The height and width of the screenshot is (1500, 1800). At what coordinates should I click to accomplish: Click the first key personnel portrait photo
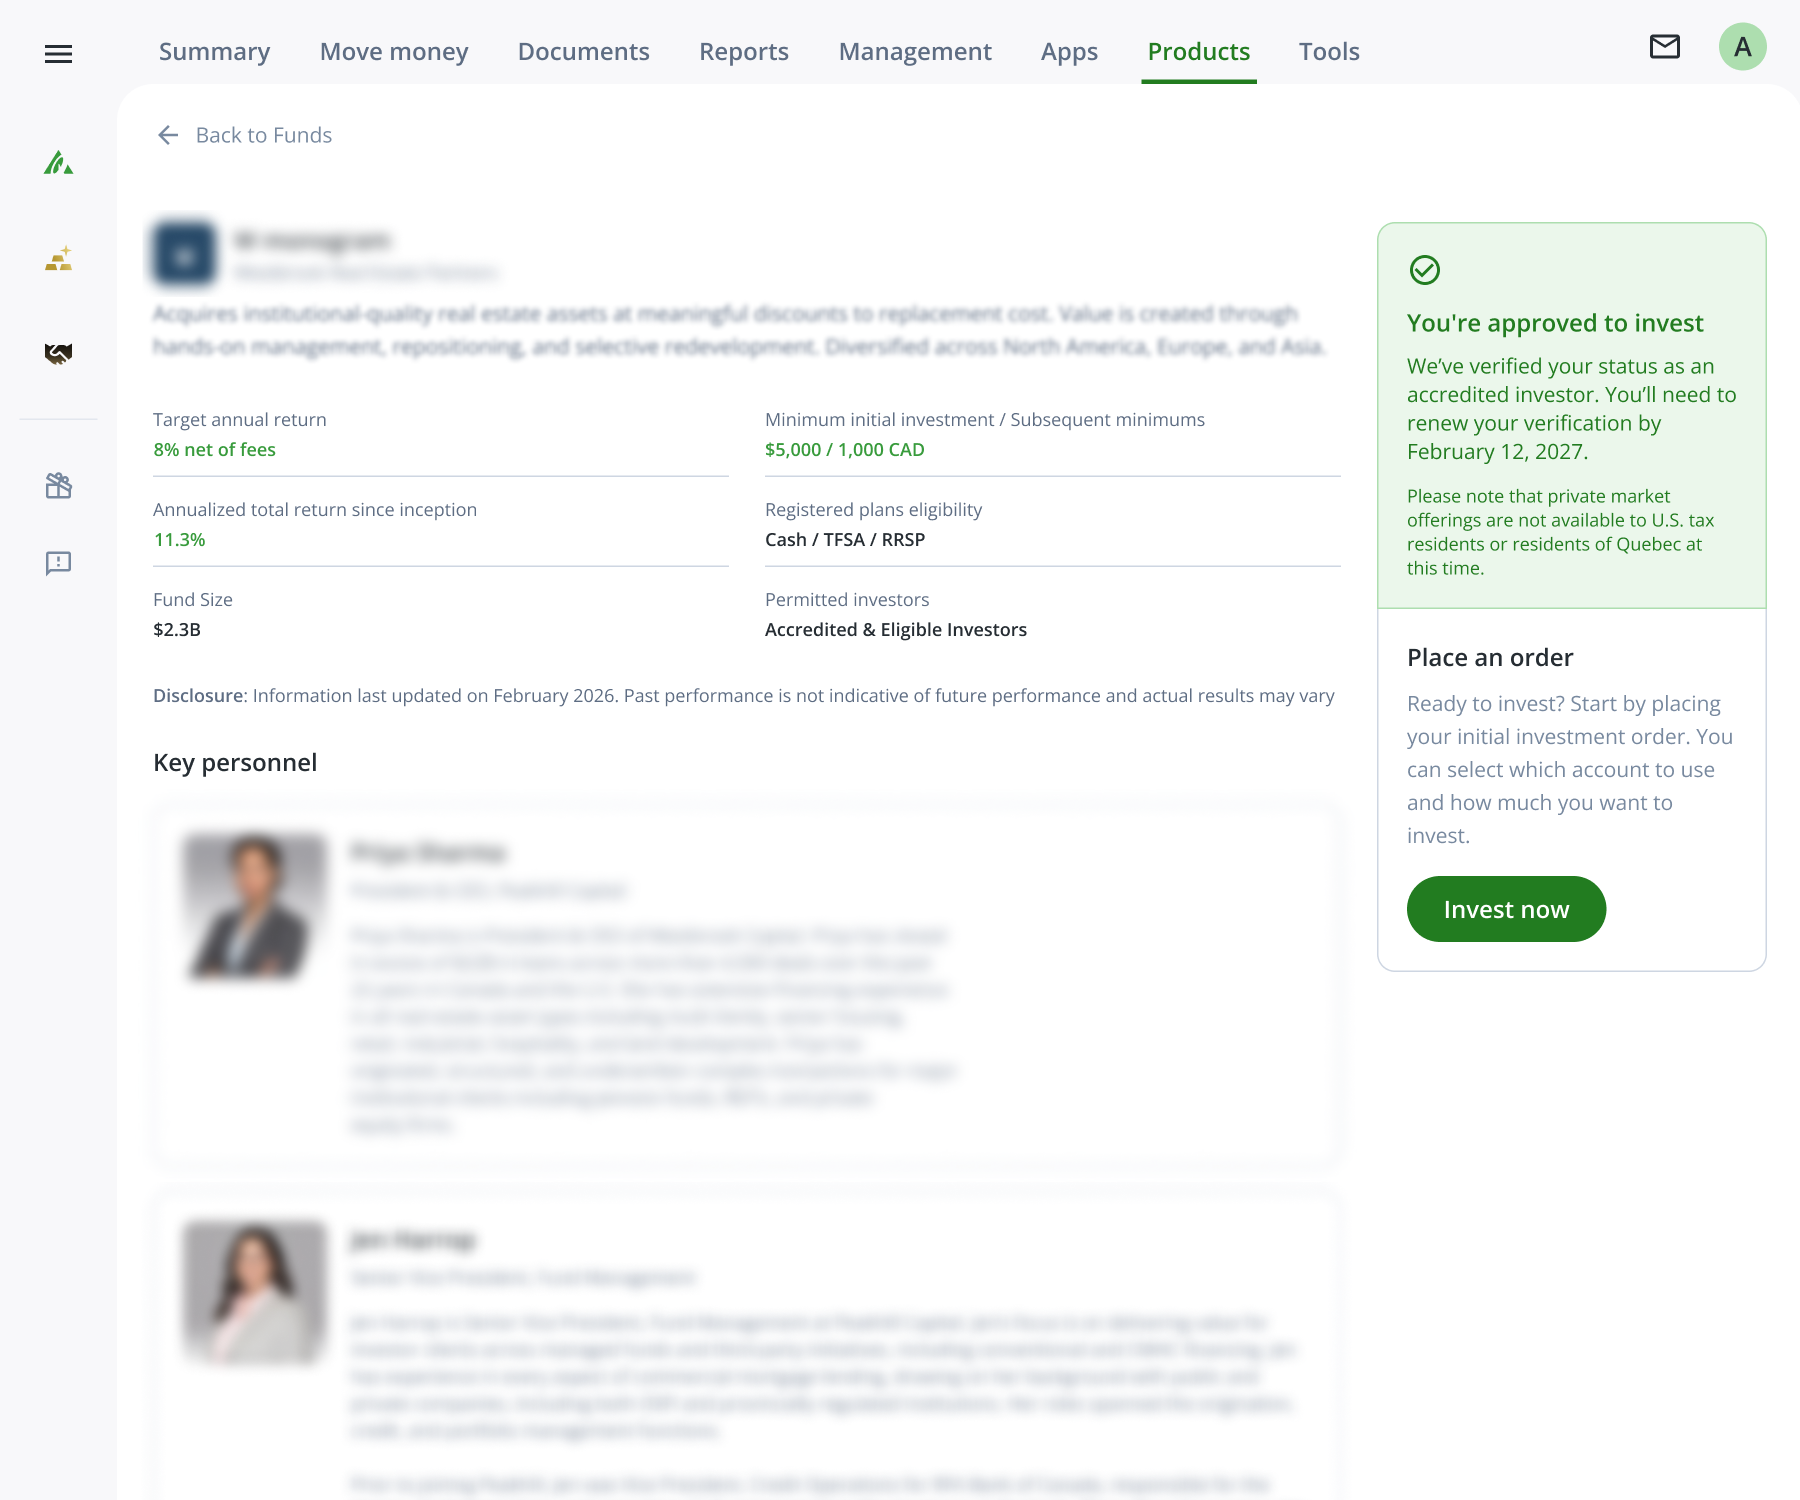click(x=256, y=907)
